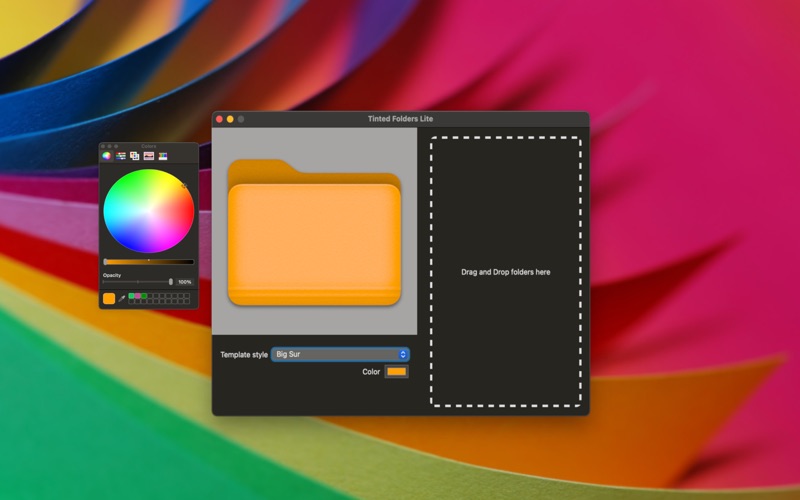Switch to Image Palettes picker mode
The height and width of the screenshot is (500, 800).
coord(149,156)
